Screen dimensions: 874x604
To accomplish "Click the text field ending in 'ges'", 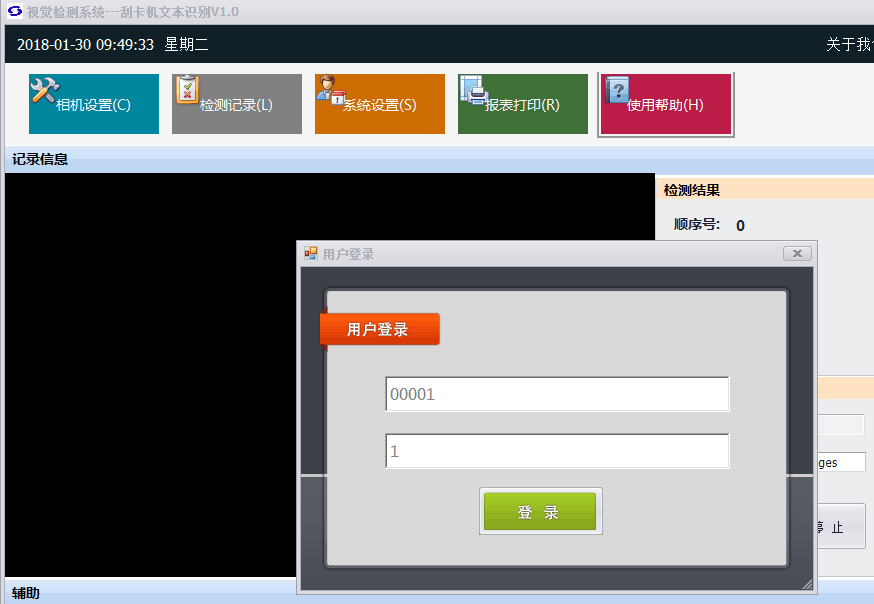I will (841, 463).
